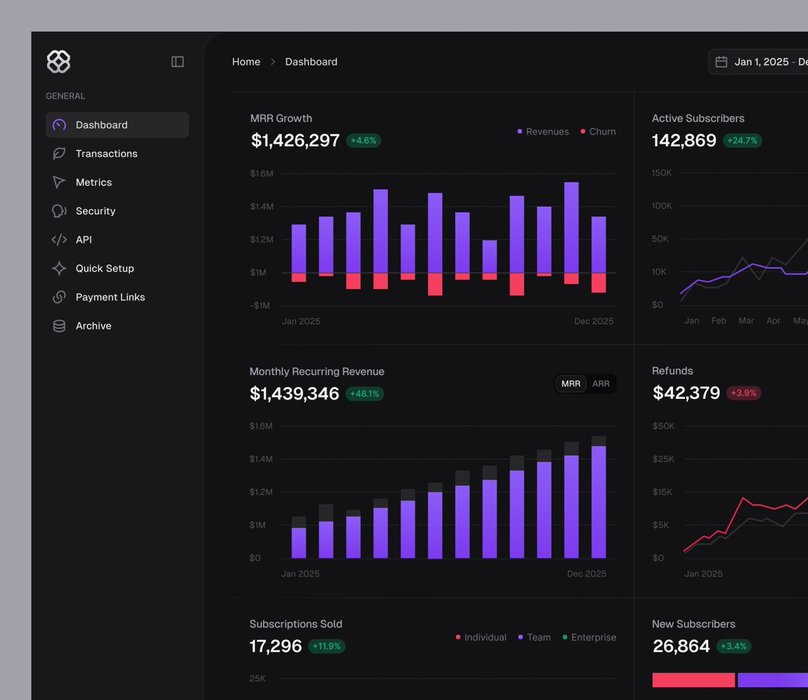Click the +24.7% Active Subscribers badge
This screenshot has height=700, width=808.
point(743,141)
